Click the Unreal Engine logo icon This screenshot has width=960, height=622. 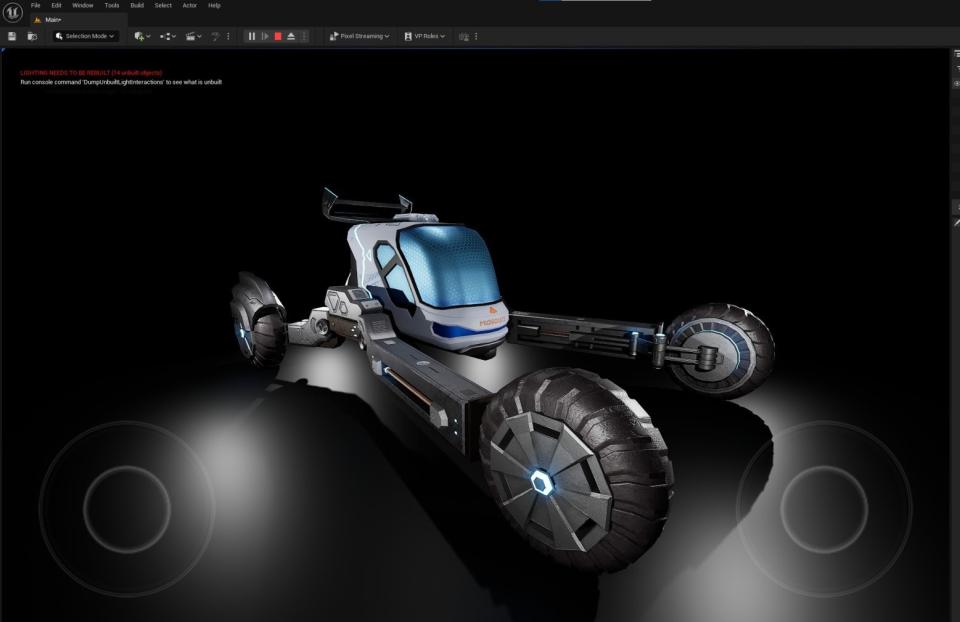[13, 12]
